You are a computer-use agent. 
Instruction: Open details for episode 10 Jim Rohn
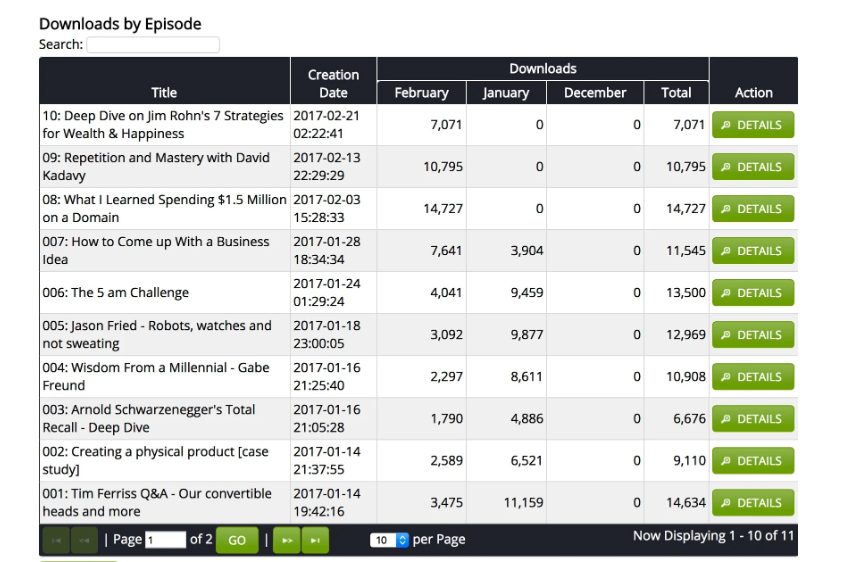click(x=753, y=124)
